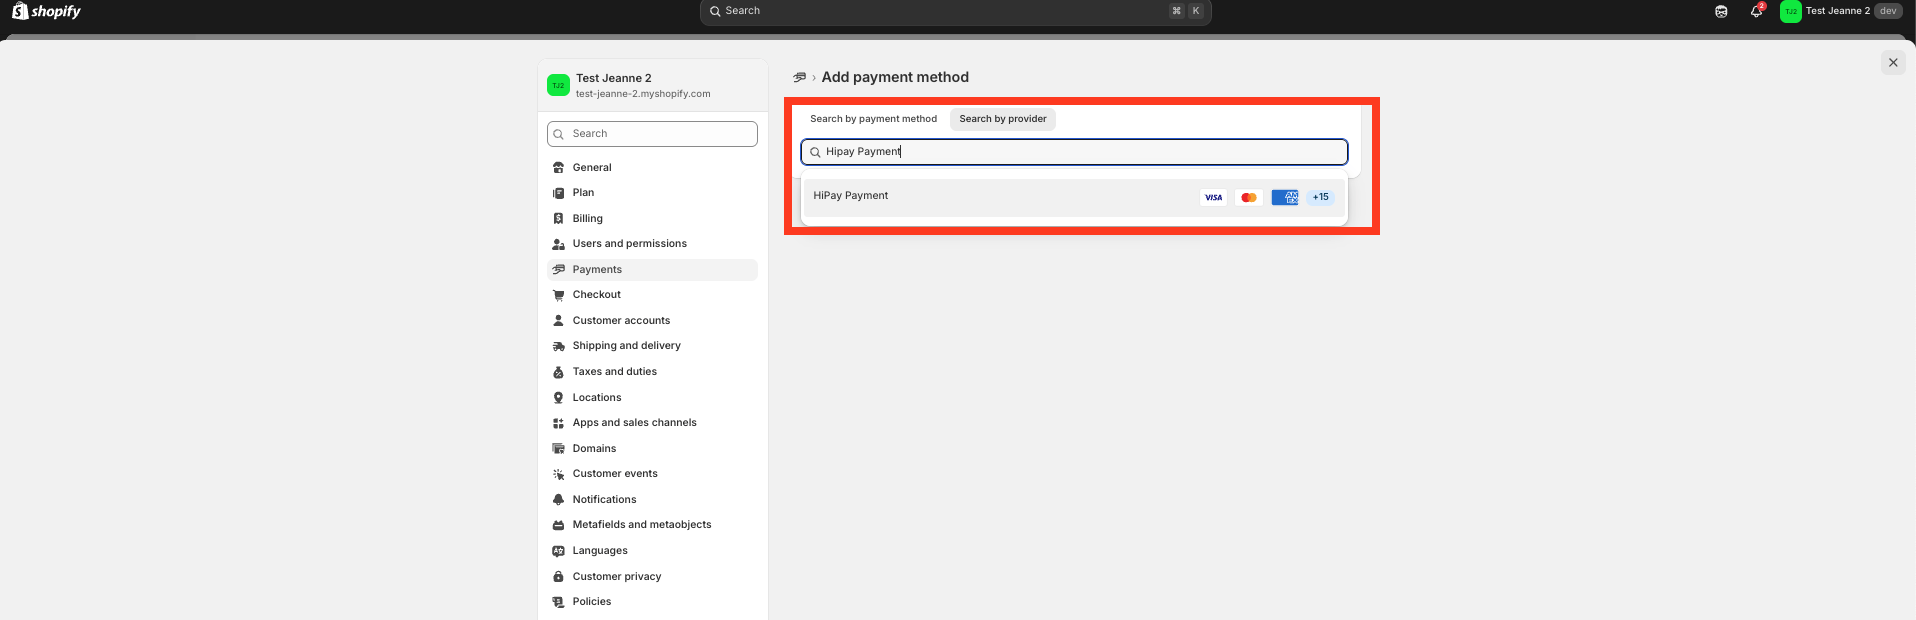1916x620 pixels.
Task: Click the Locations pin icon
Action: (x=558, y=398)
